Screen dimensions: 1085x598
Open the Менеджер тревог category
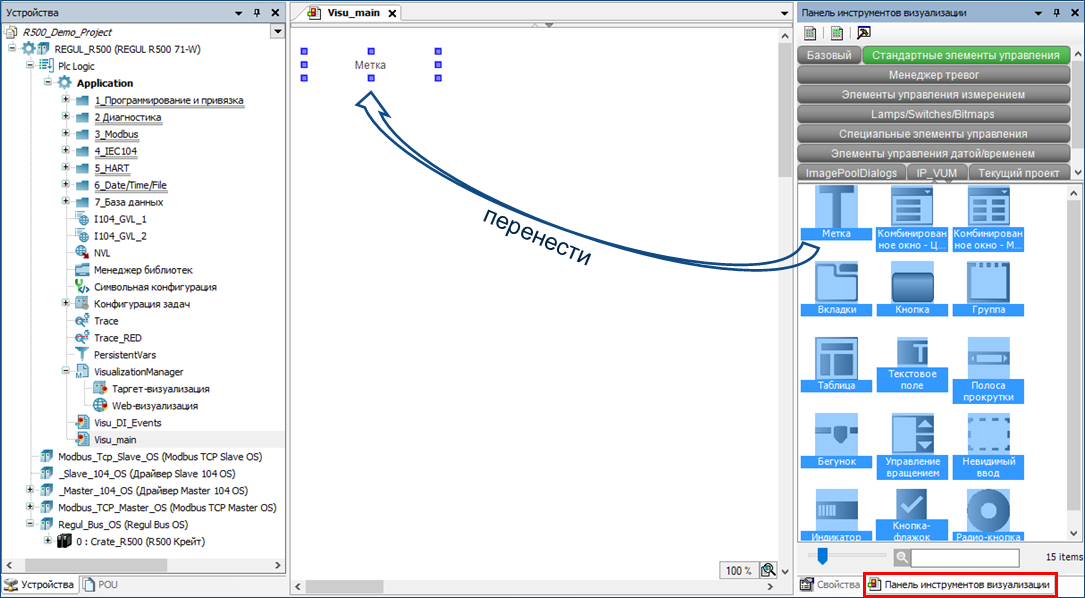pos(933,75)
